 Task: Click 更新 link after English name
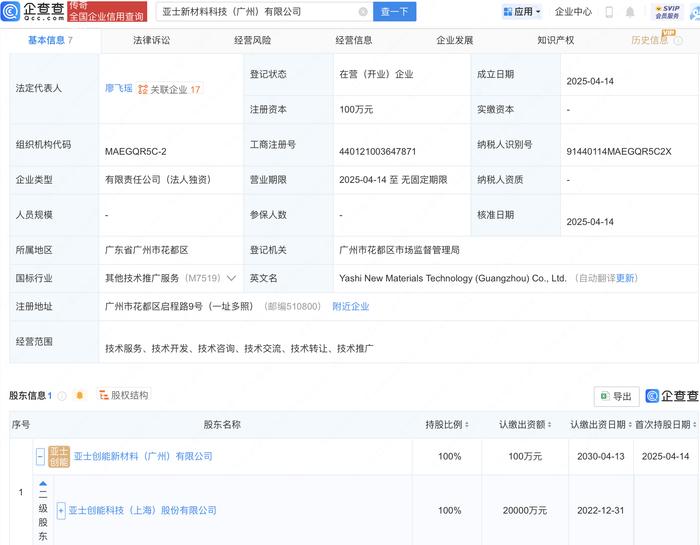click(625, 279)
